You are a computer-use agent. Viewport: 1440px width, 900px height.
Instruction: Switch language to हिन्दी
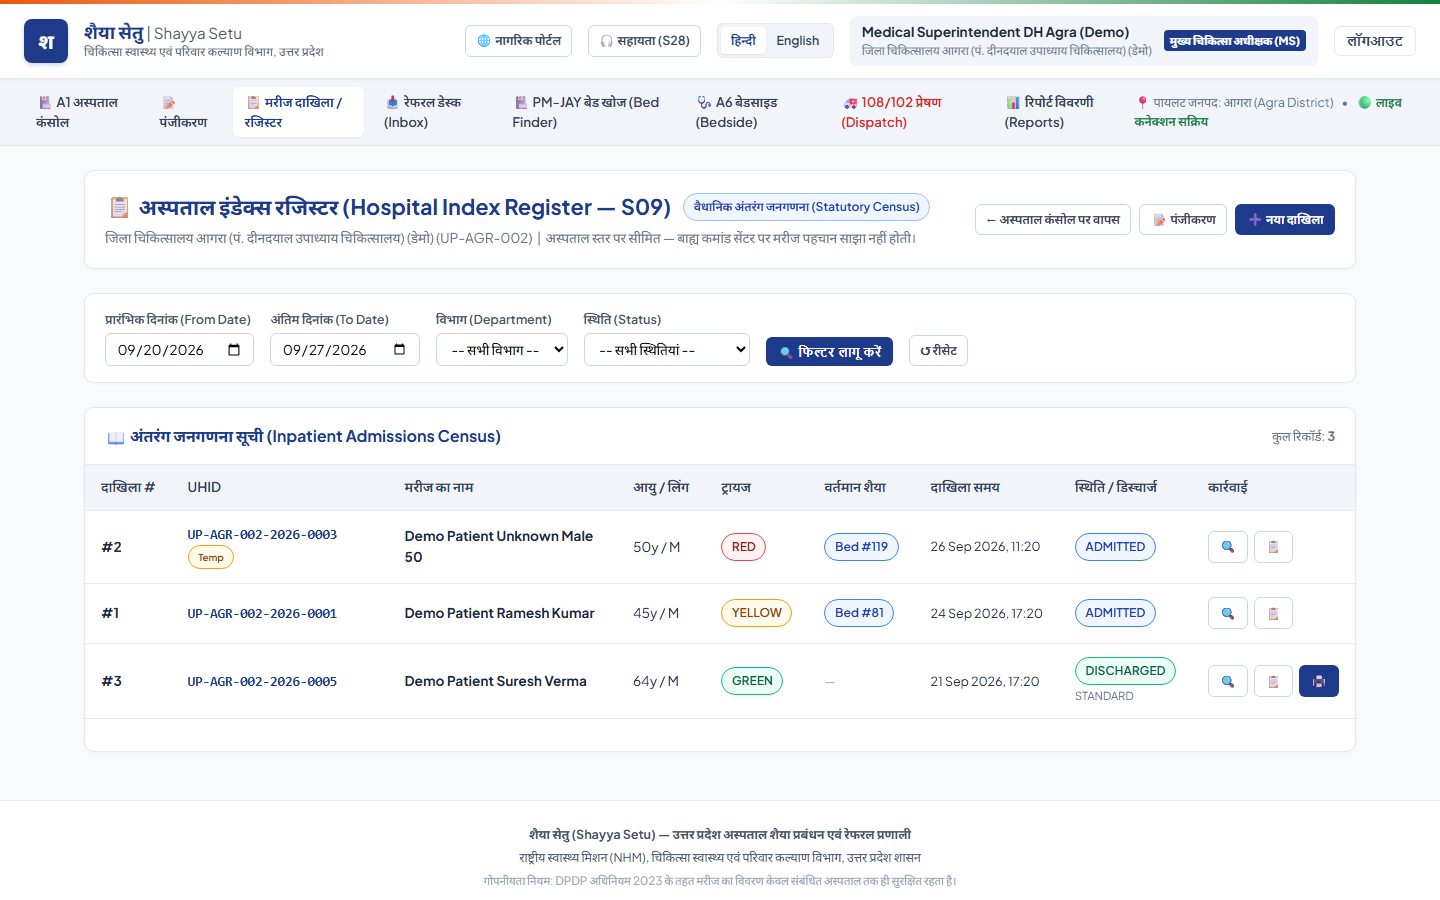pyautogui.click(x=743, y=41)
